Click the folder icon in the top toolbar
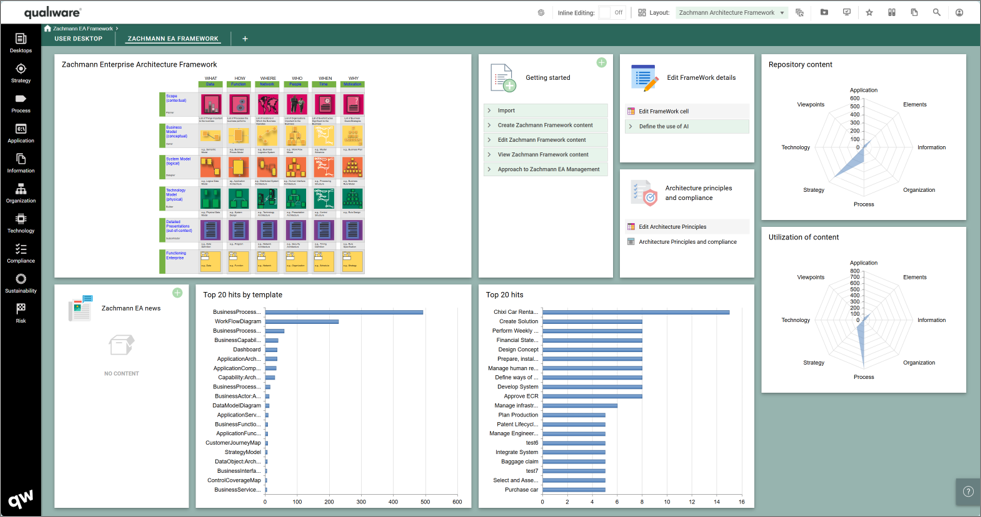 (824, 13)
